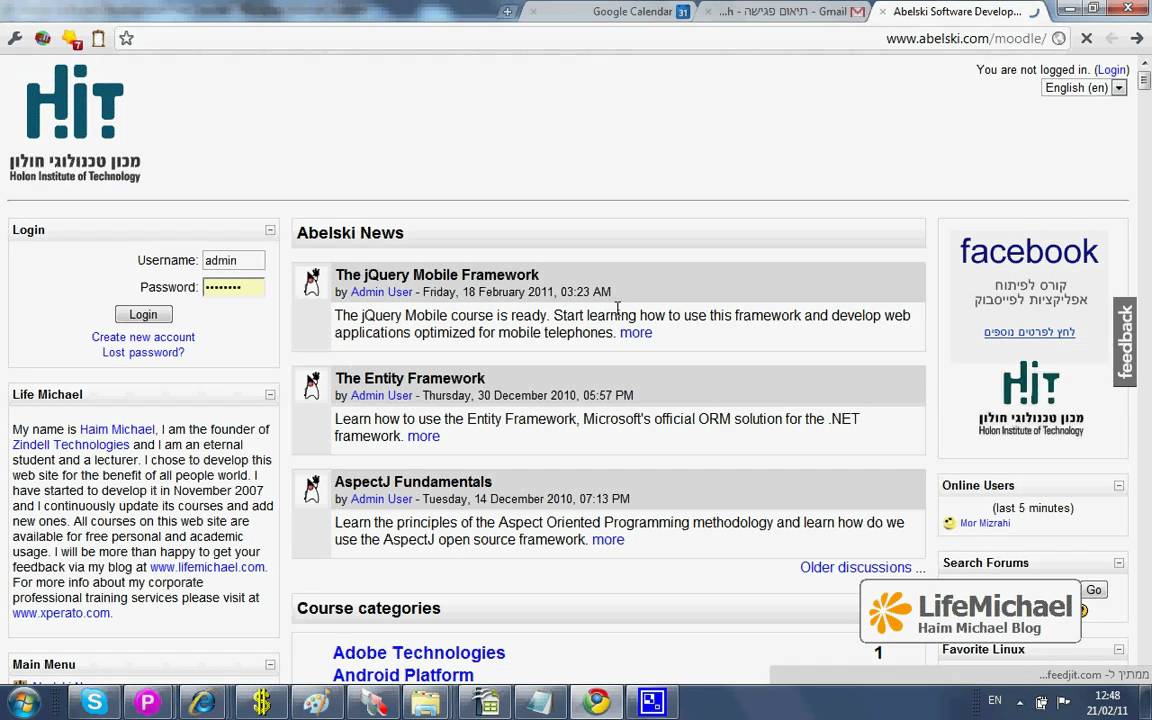1152x720 pixels.
Task: Collapse the Online Users block
Action: pos(1119,486)
